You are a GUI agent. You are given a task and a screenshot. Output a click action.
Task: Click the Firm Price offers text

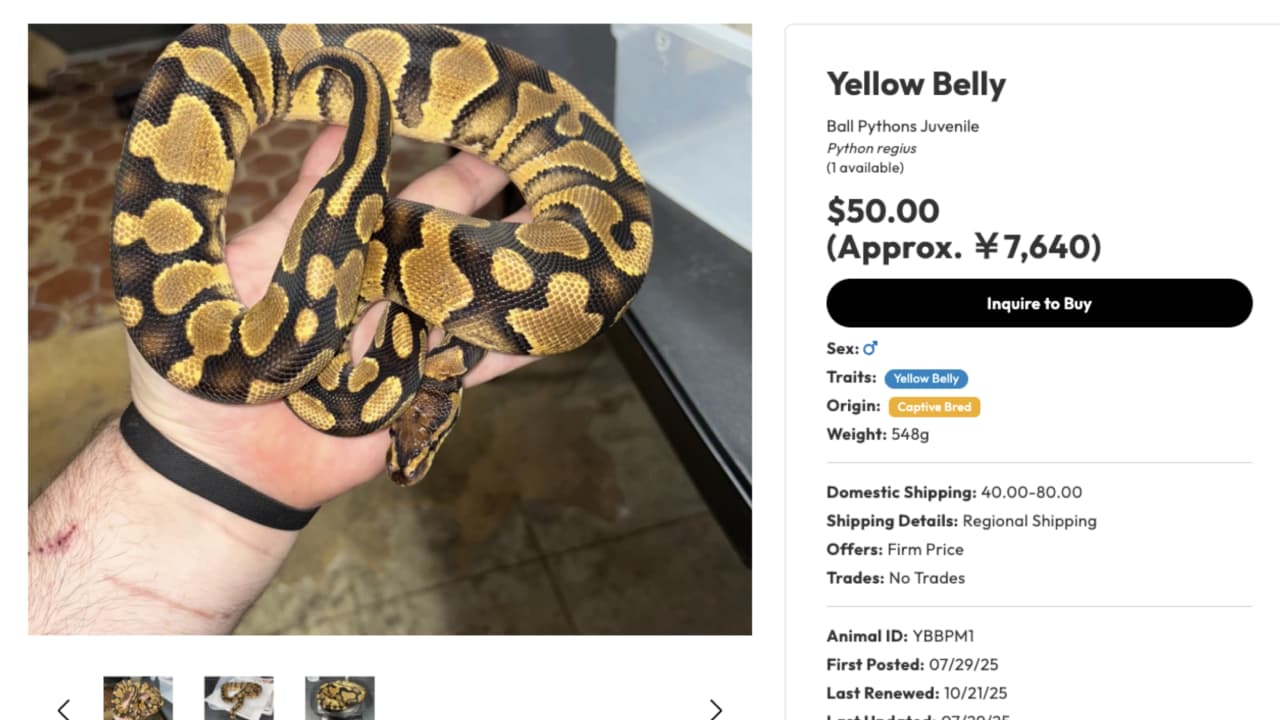pyautogui.click(x=925, y=549)
